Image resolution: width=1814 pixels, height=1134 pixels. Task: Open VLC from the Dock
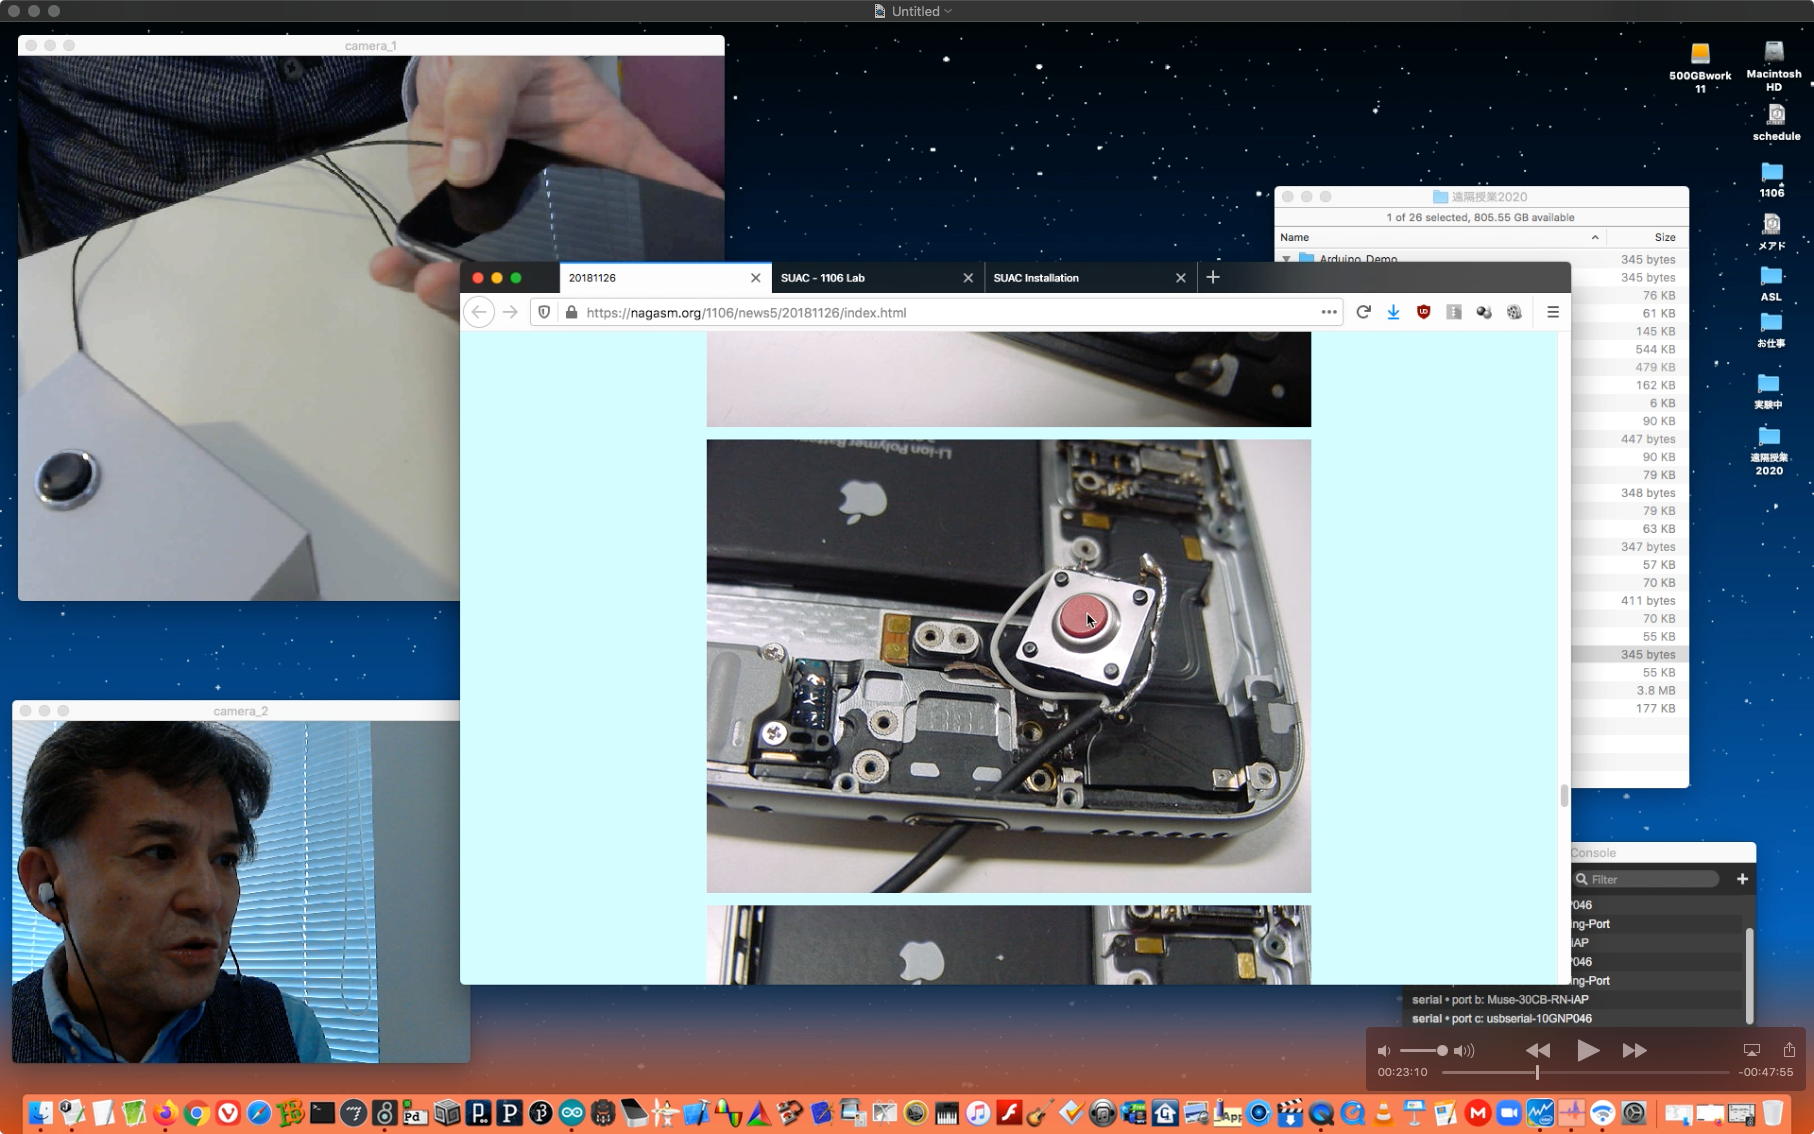click(1384, 1113)
